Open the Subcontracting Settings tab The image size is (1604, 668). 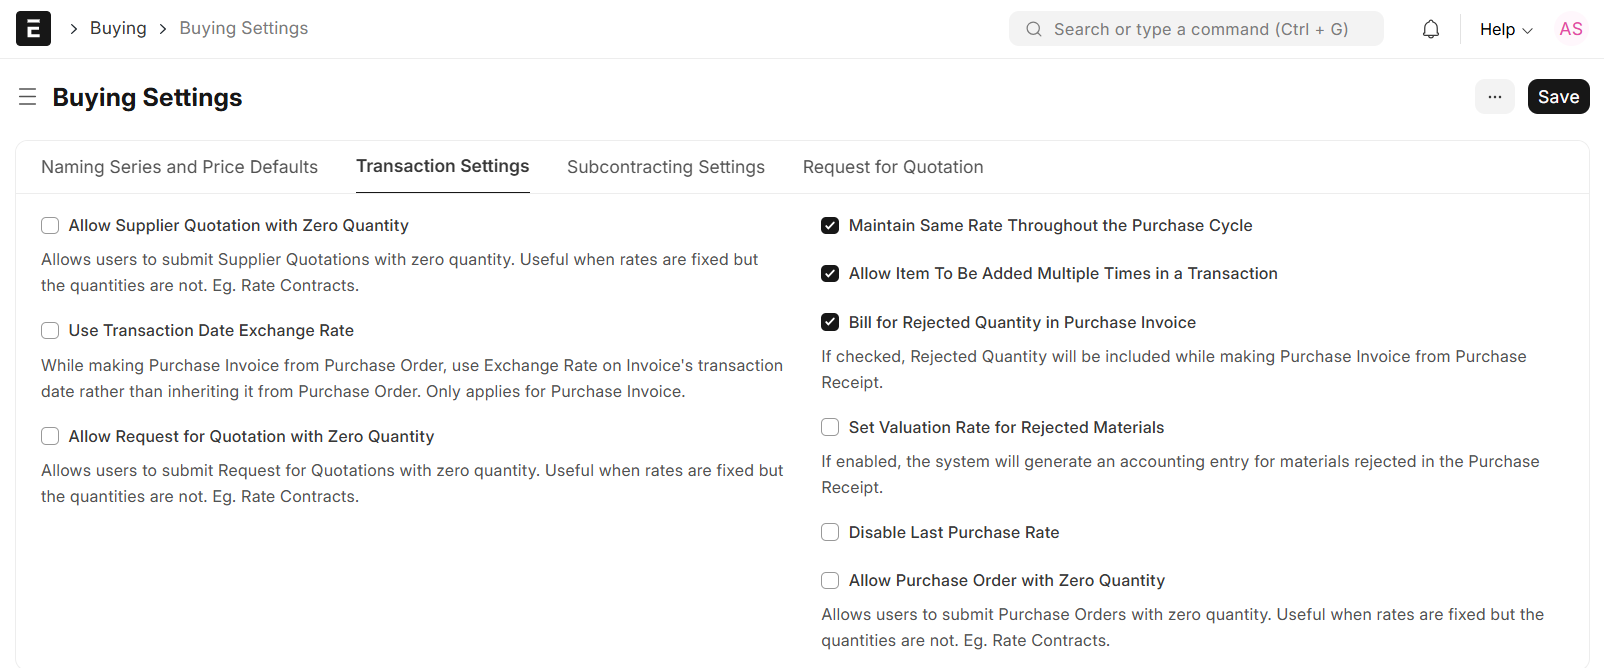(665, 167)
